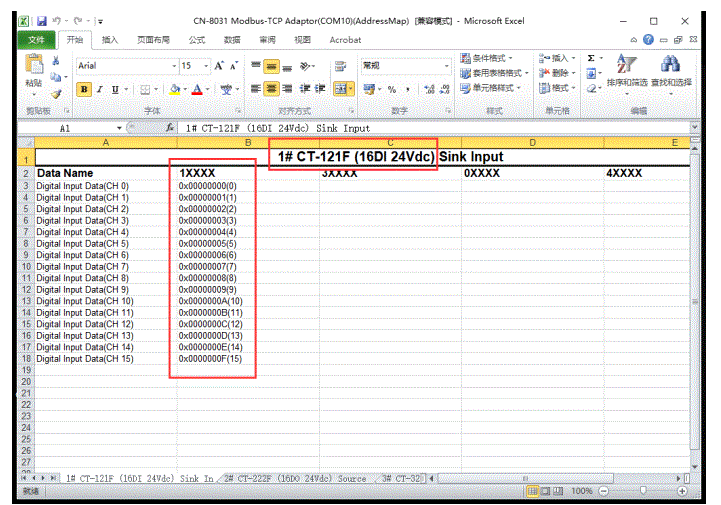
Task: Toggle Underline formatting
Action: pos(115,89)
